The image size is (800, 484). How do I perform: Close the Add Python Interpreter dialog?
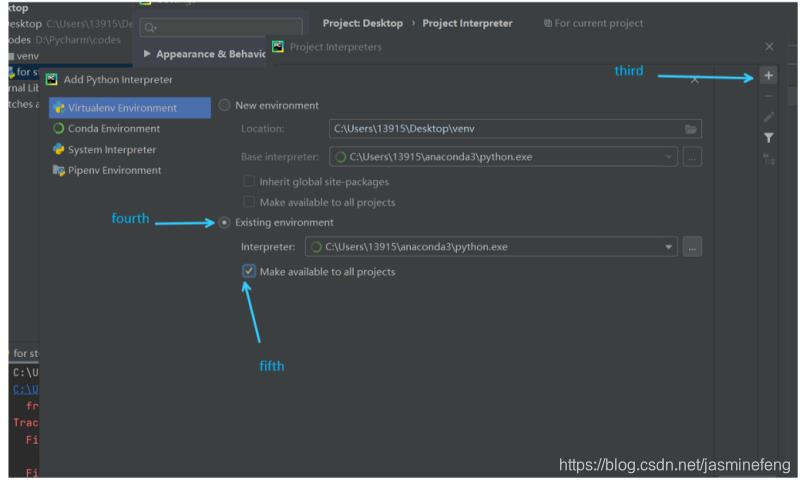[694, 80]
